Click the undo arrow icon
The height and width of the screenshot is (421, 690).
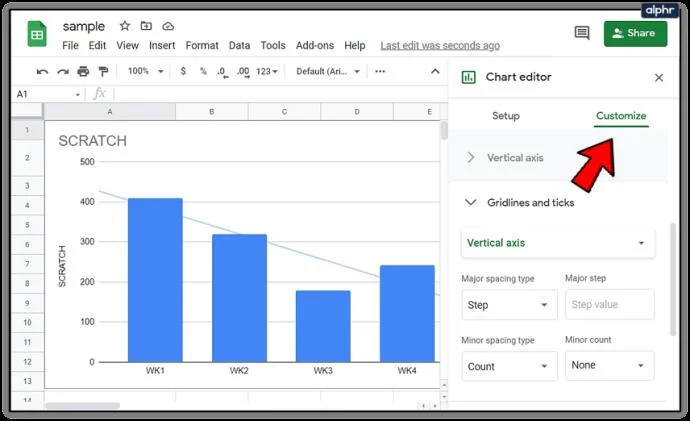[x=42, y=72]
